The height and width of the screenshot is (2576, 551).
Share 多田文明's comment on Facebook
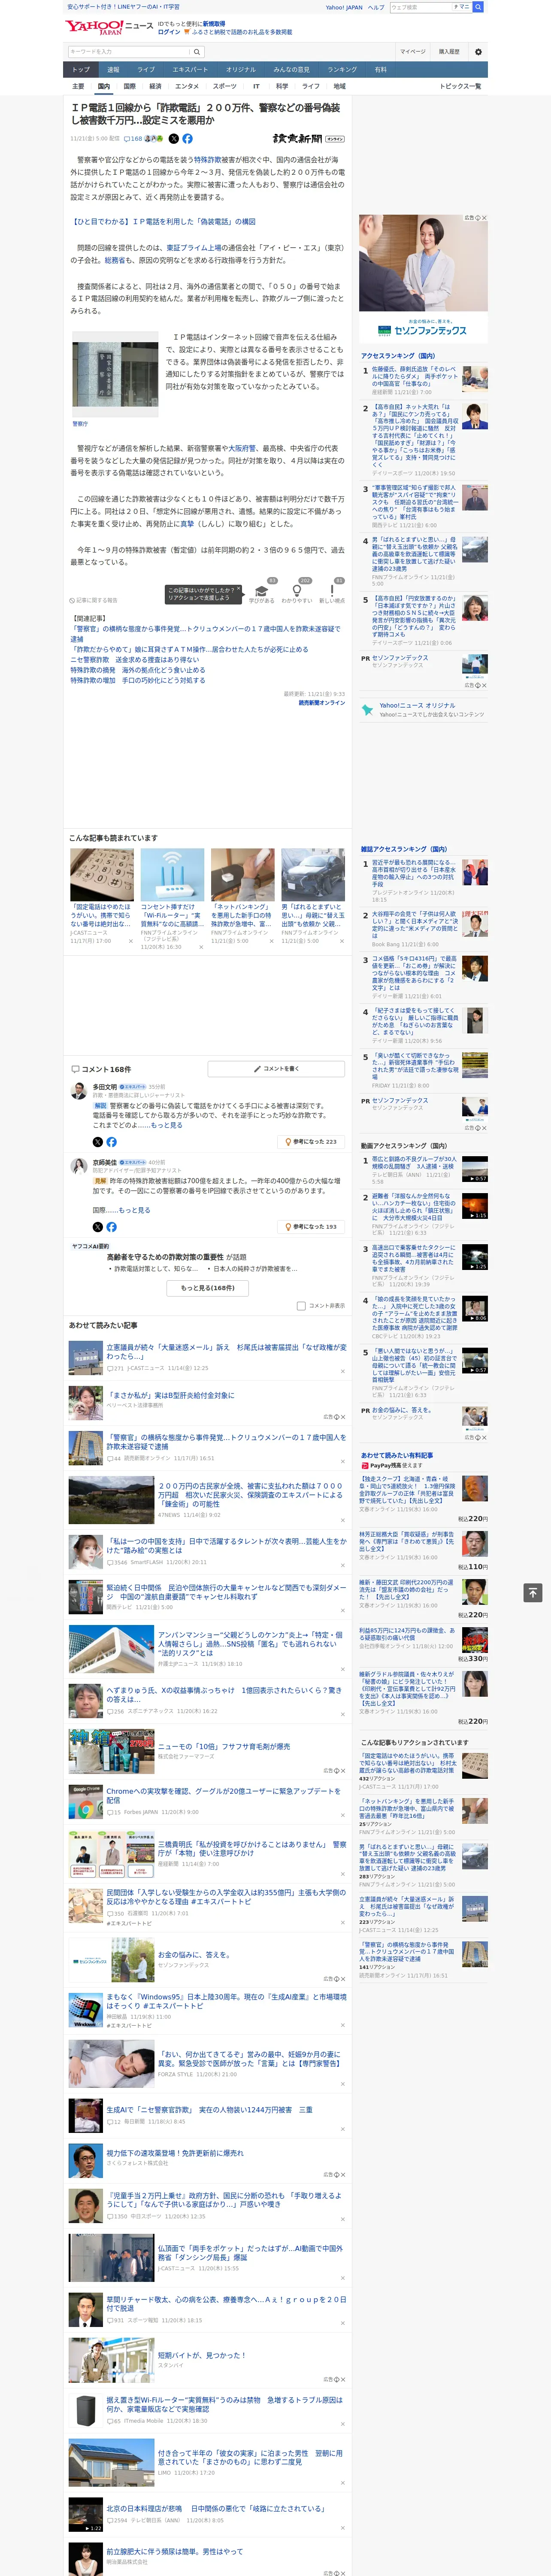coord(111,1141)
